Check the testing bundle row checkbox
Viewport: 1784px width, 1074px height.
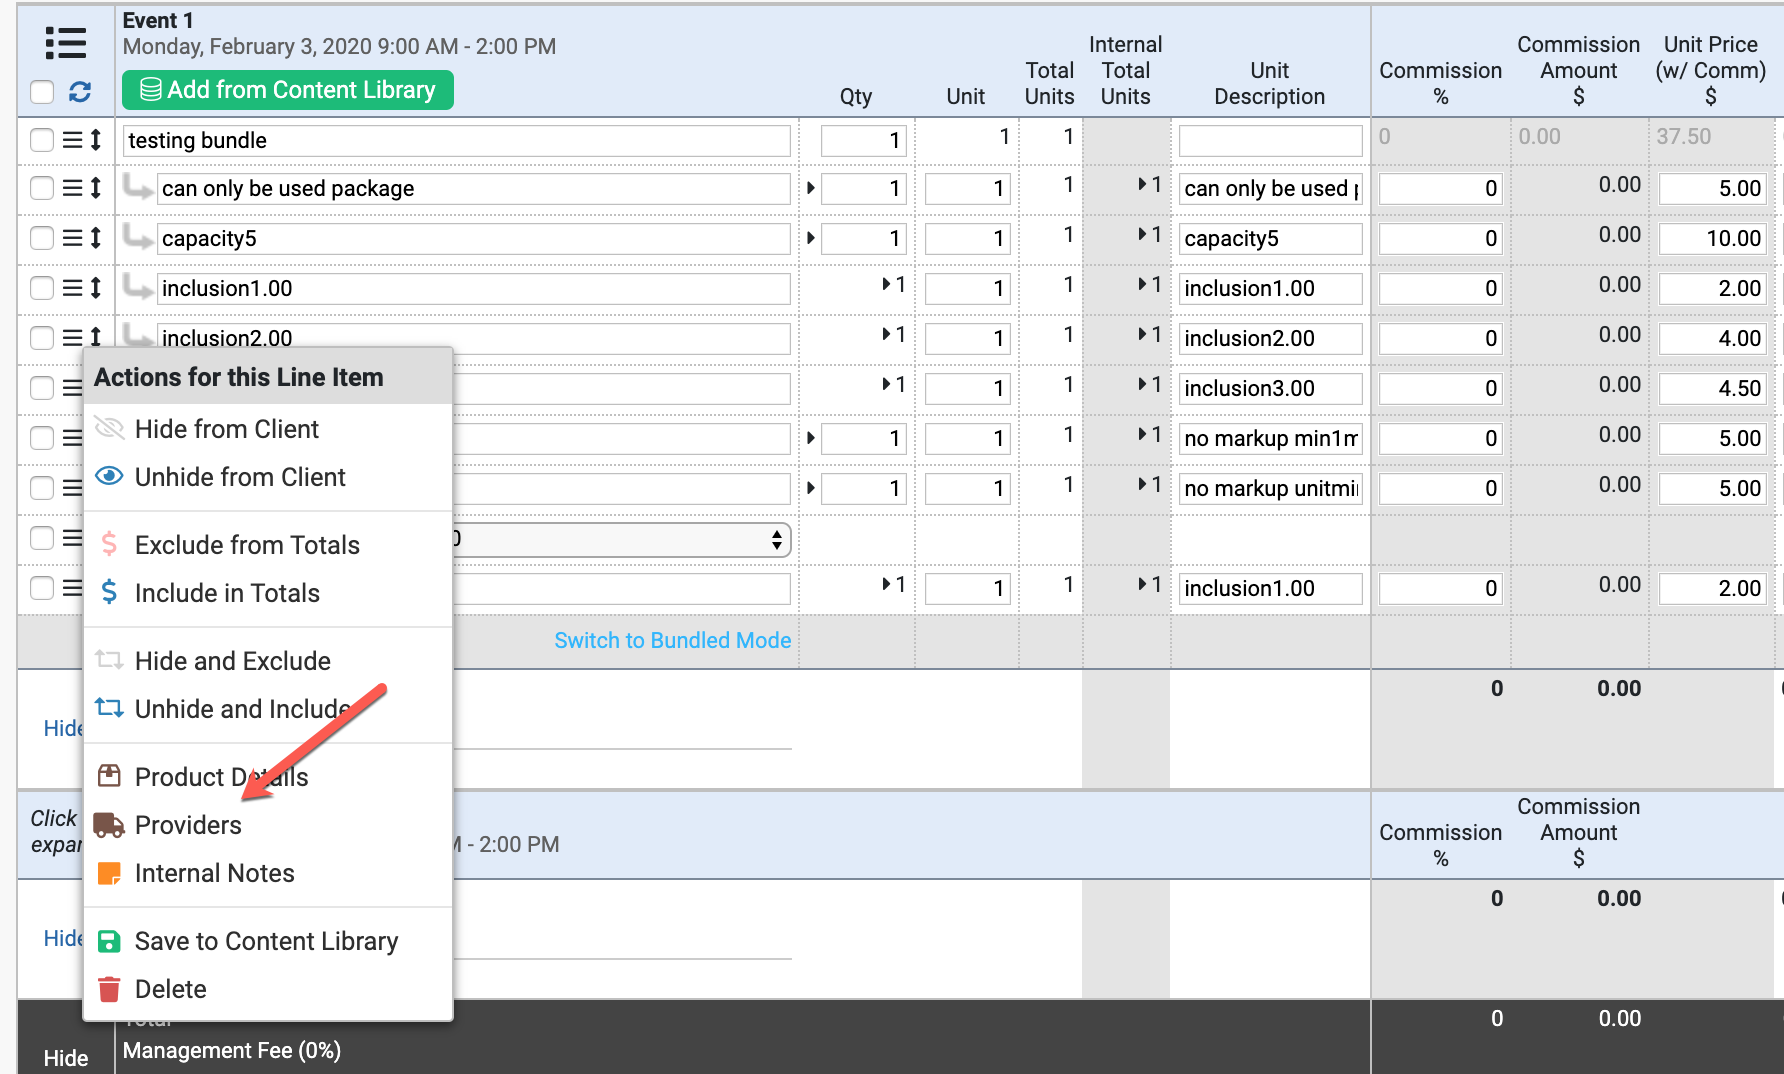pyautogui.click(x=42, y=140)
